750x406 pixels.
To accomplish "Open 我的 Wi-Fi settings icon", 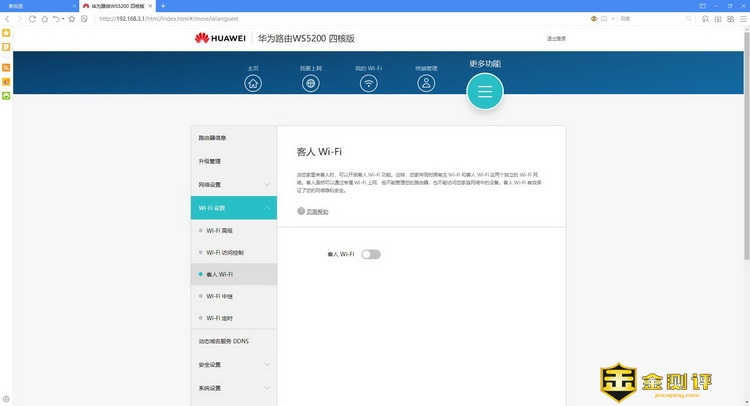I will coord(368,83).
